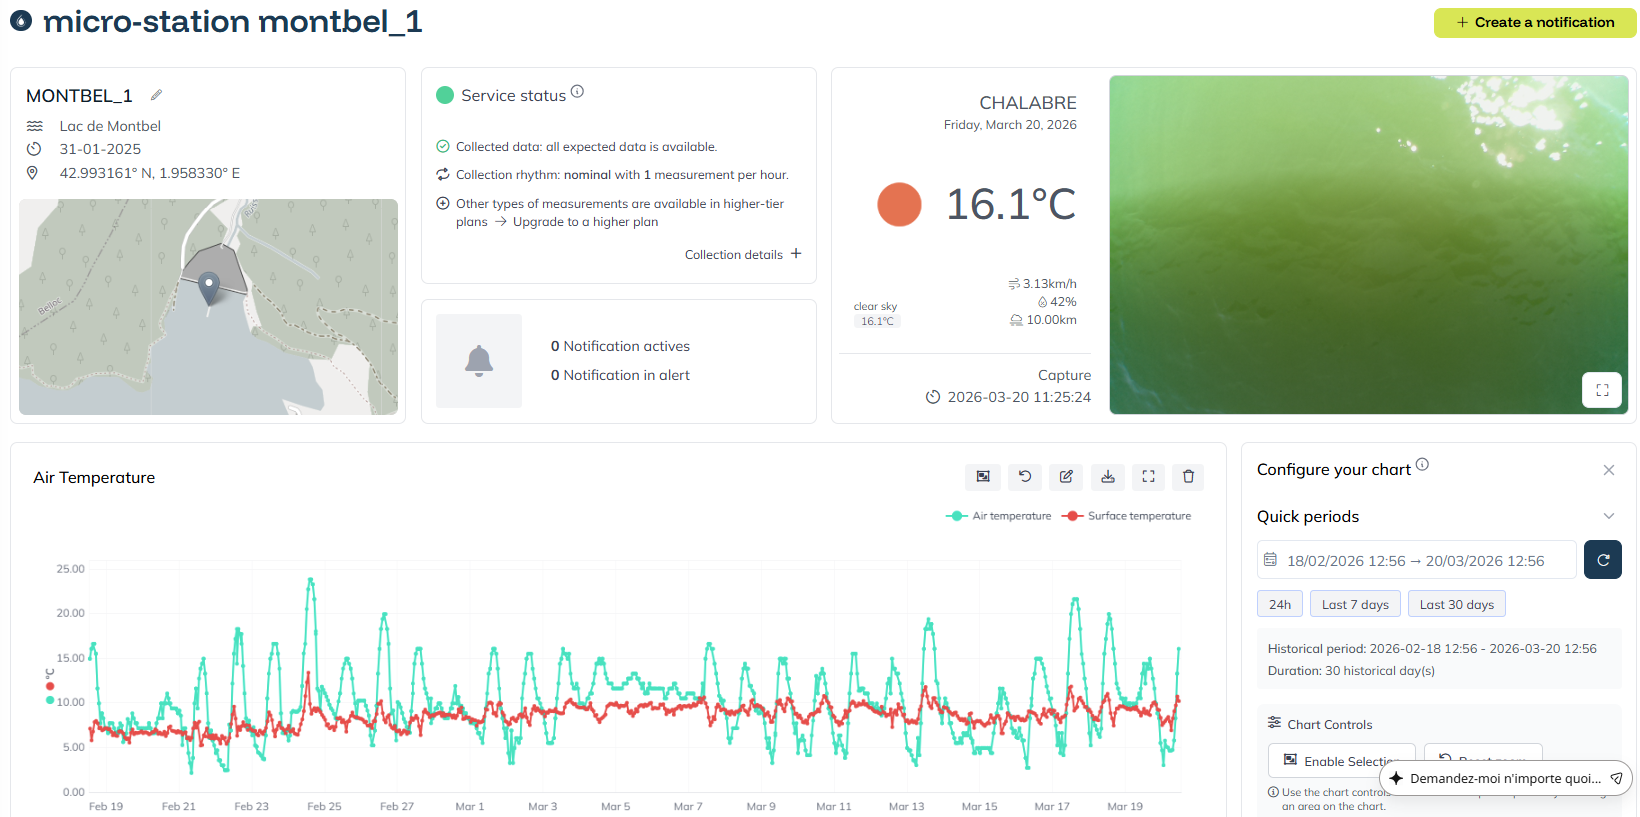The height and width of the screenshot is (817, 1640).
Task: Delete the Air Temperature chart
Action: click(1188, 477)
